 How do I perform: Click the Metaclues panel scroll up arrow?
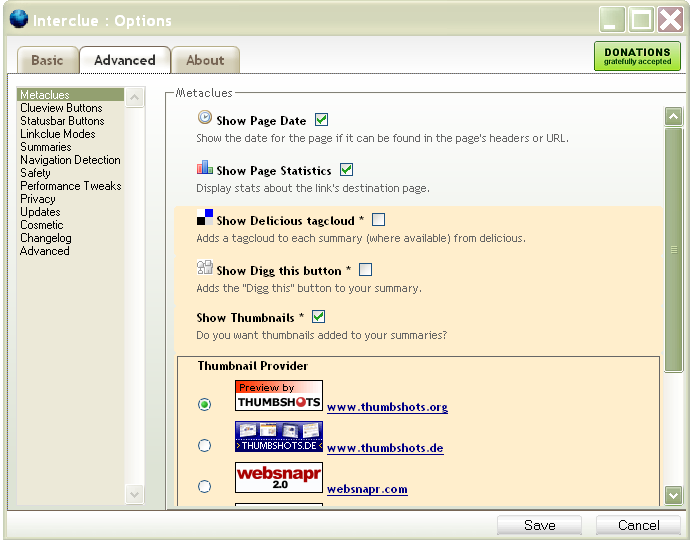673,116
